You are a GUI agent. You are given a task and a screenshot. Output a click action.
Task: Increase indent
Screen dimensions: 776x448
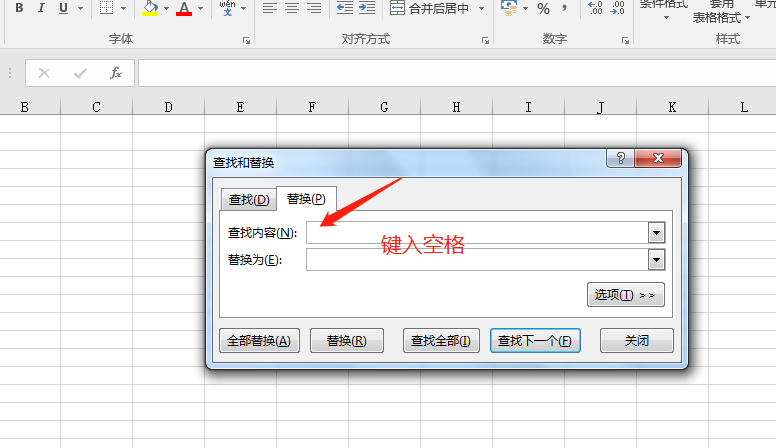tap(367, 8)
